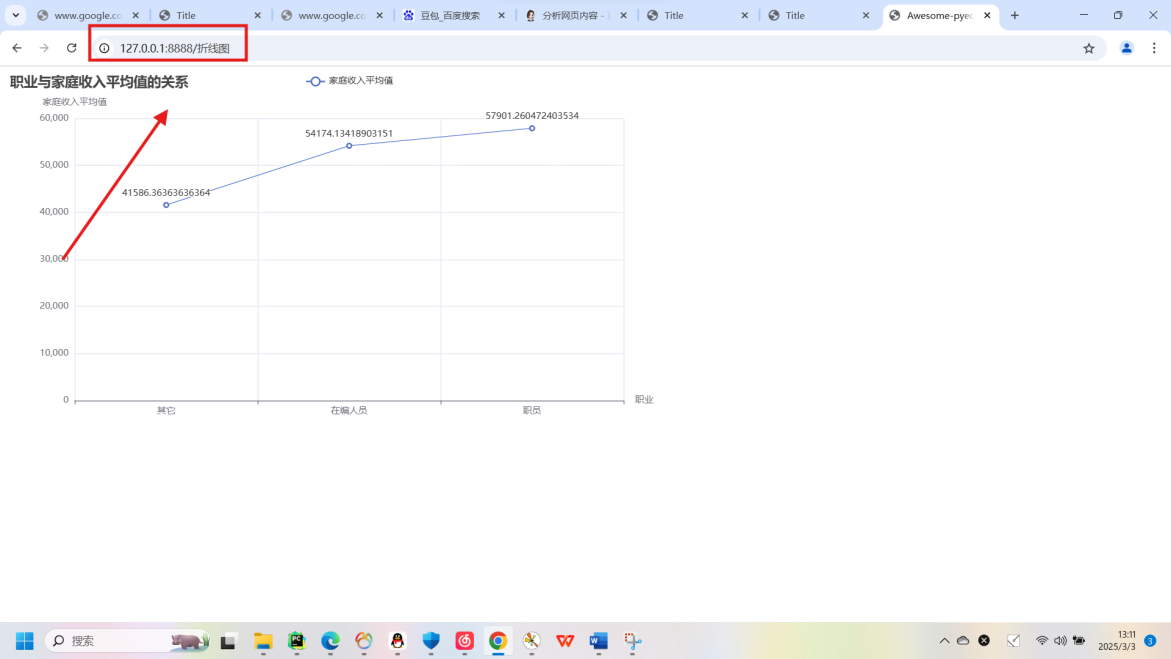Open Microsoft Word from the taskbar
The width and height of the screenshot is (1171, 659).
(599, 641)
